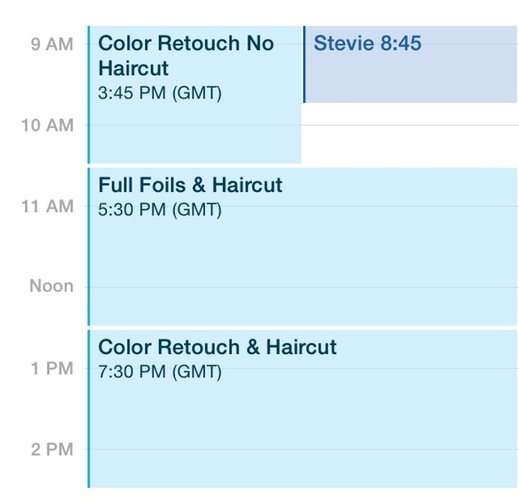Select the Noon hour label
The height and width of the screenshot is (500, 519).
51,286
